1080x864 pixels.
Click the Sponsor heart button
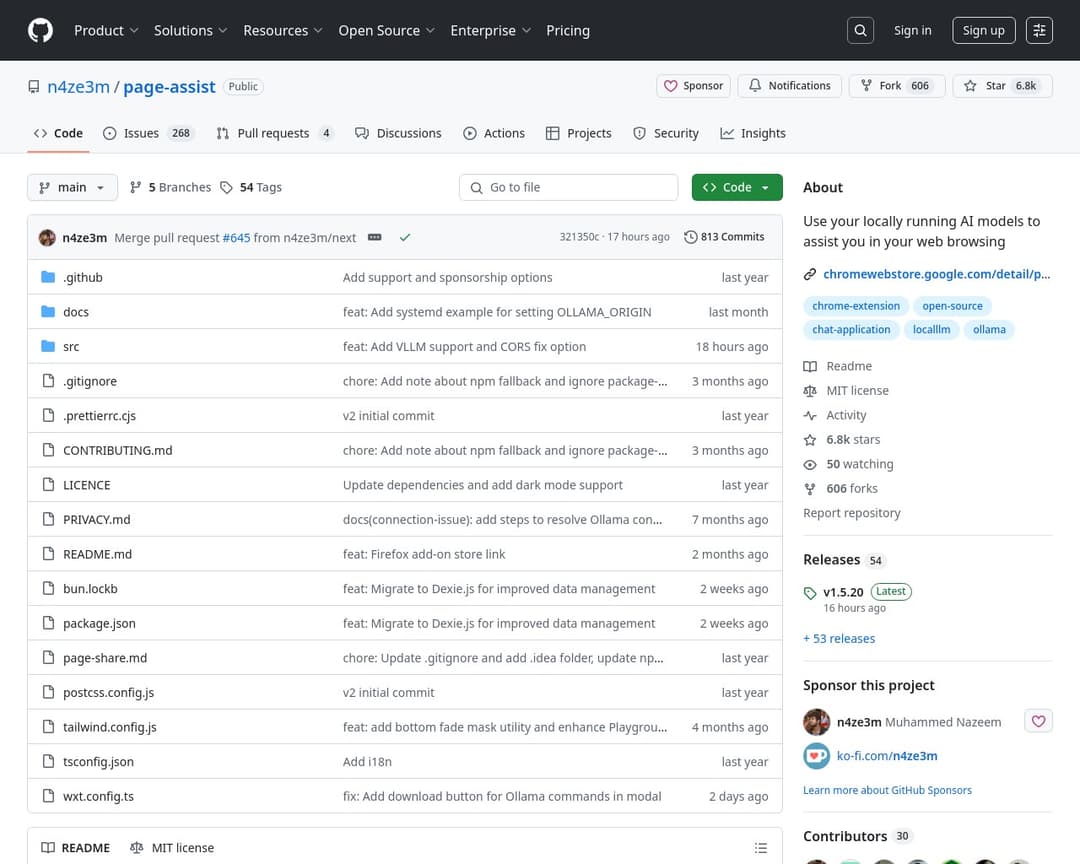point(693,86)
